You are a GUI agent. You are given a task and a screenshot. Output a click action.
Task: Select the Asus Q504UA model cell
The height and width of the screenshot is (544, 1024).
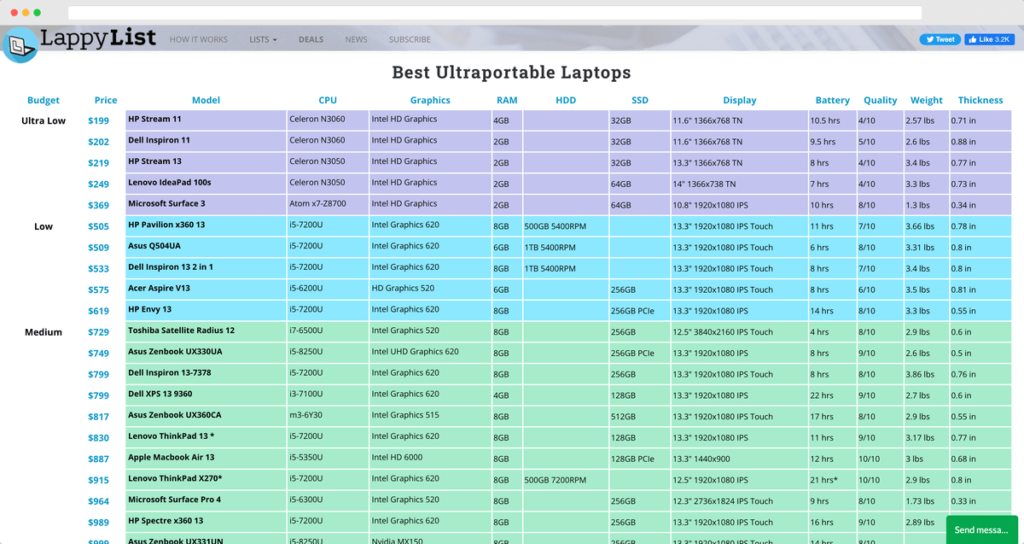click(x=206, y=247)
